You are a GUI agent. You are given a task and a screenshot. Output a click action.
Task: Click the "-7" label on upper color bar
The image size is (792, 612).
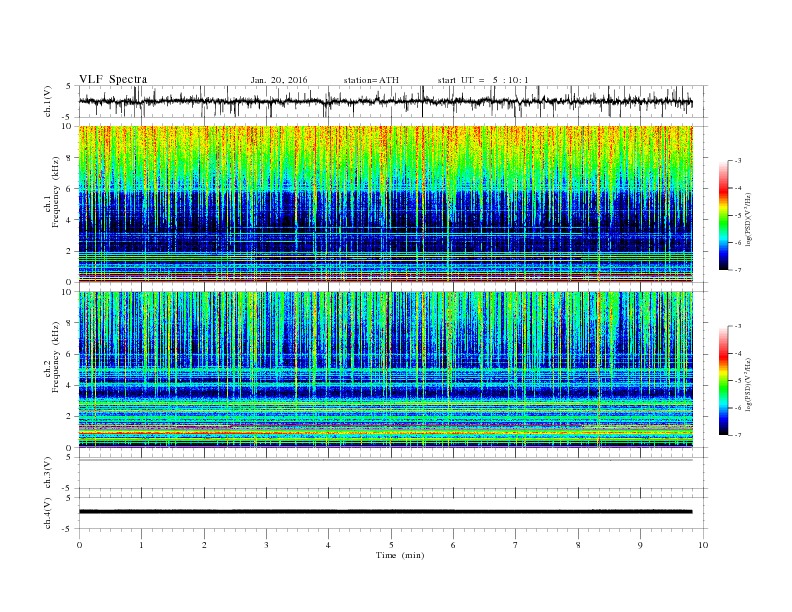pyautogui.click(x=737, y=270)
